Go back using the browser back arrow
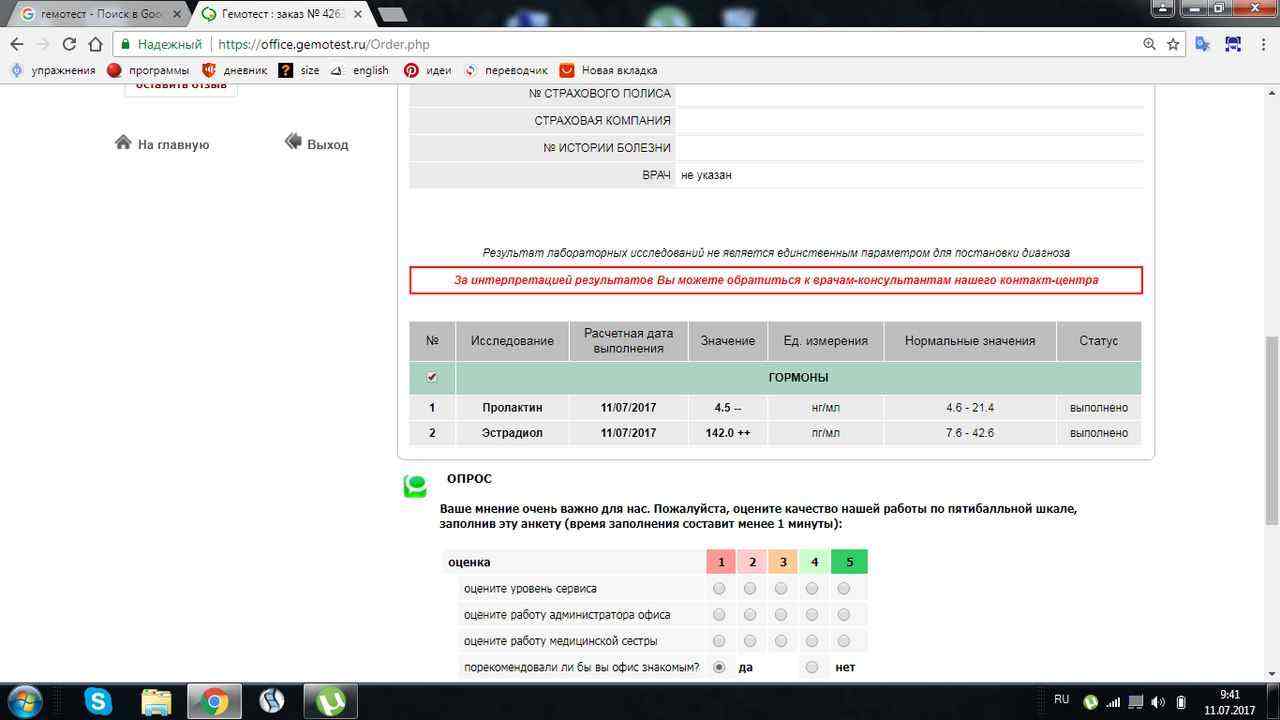1280x720 pixels. 17,44
